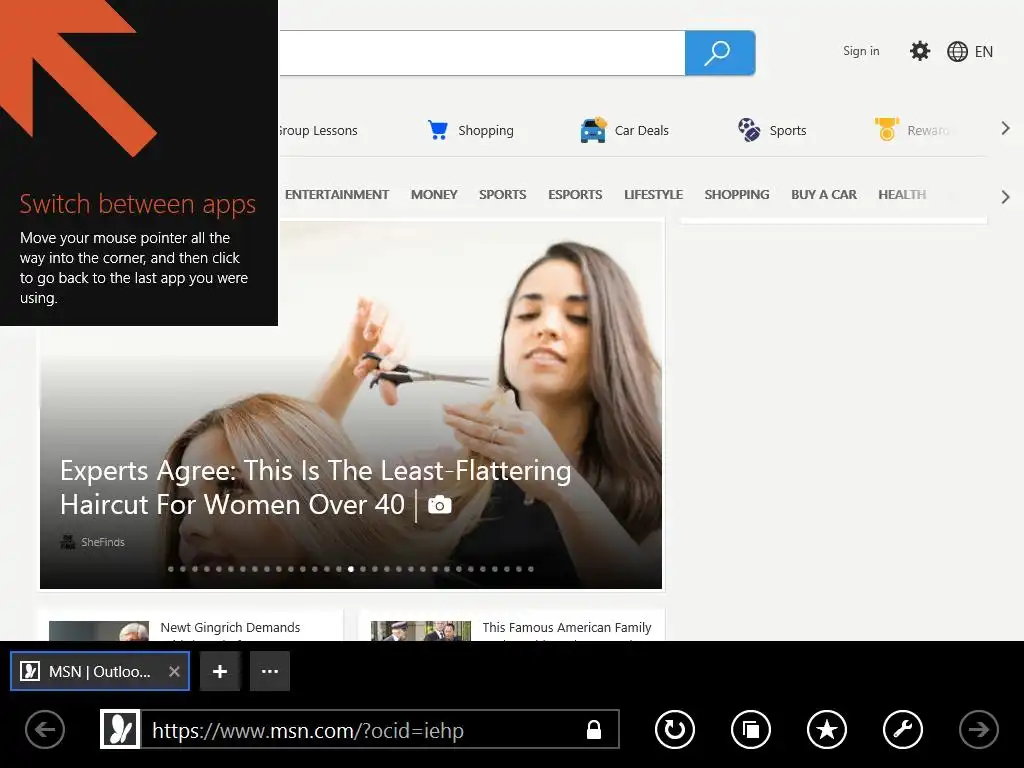Open the EN language globe selector

pyautogui.click(x=970, y=52)
